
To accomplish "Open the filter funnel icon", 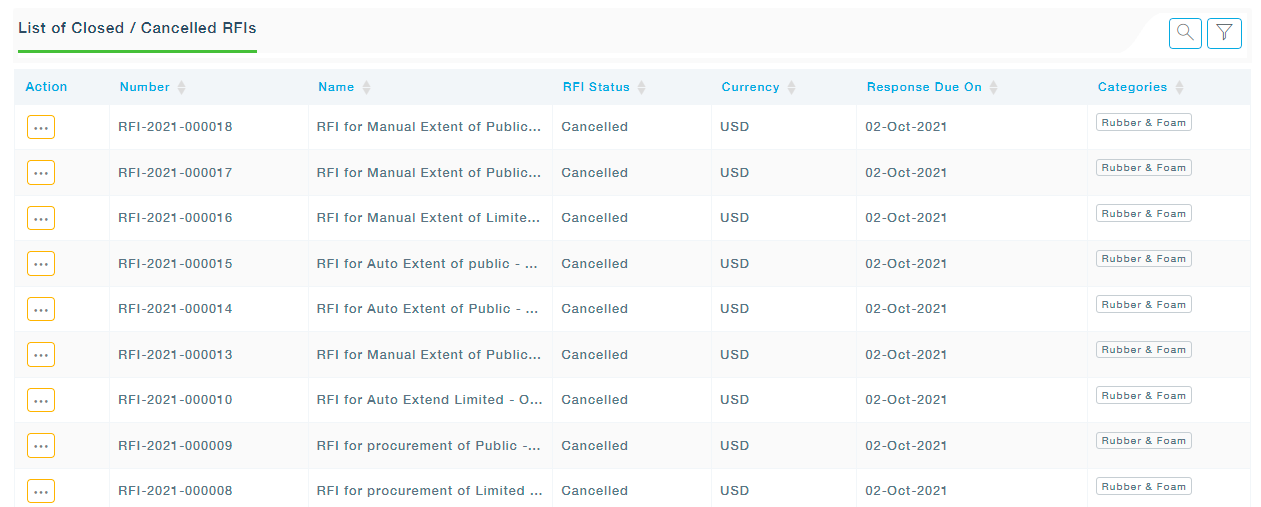I will [x=1224, y=33].
